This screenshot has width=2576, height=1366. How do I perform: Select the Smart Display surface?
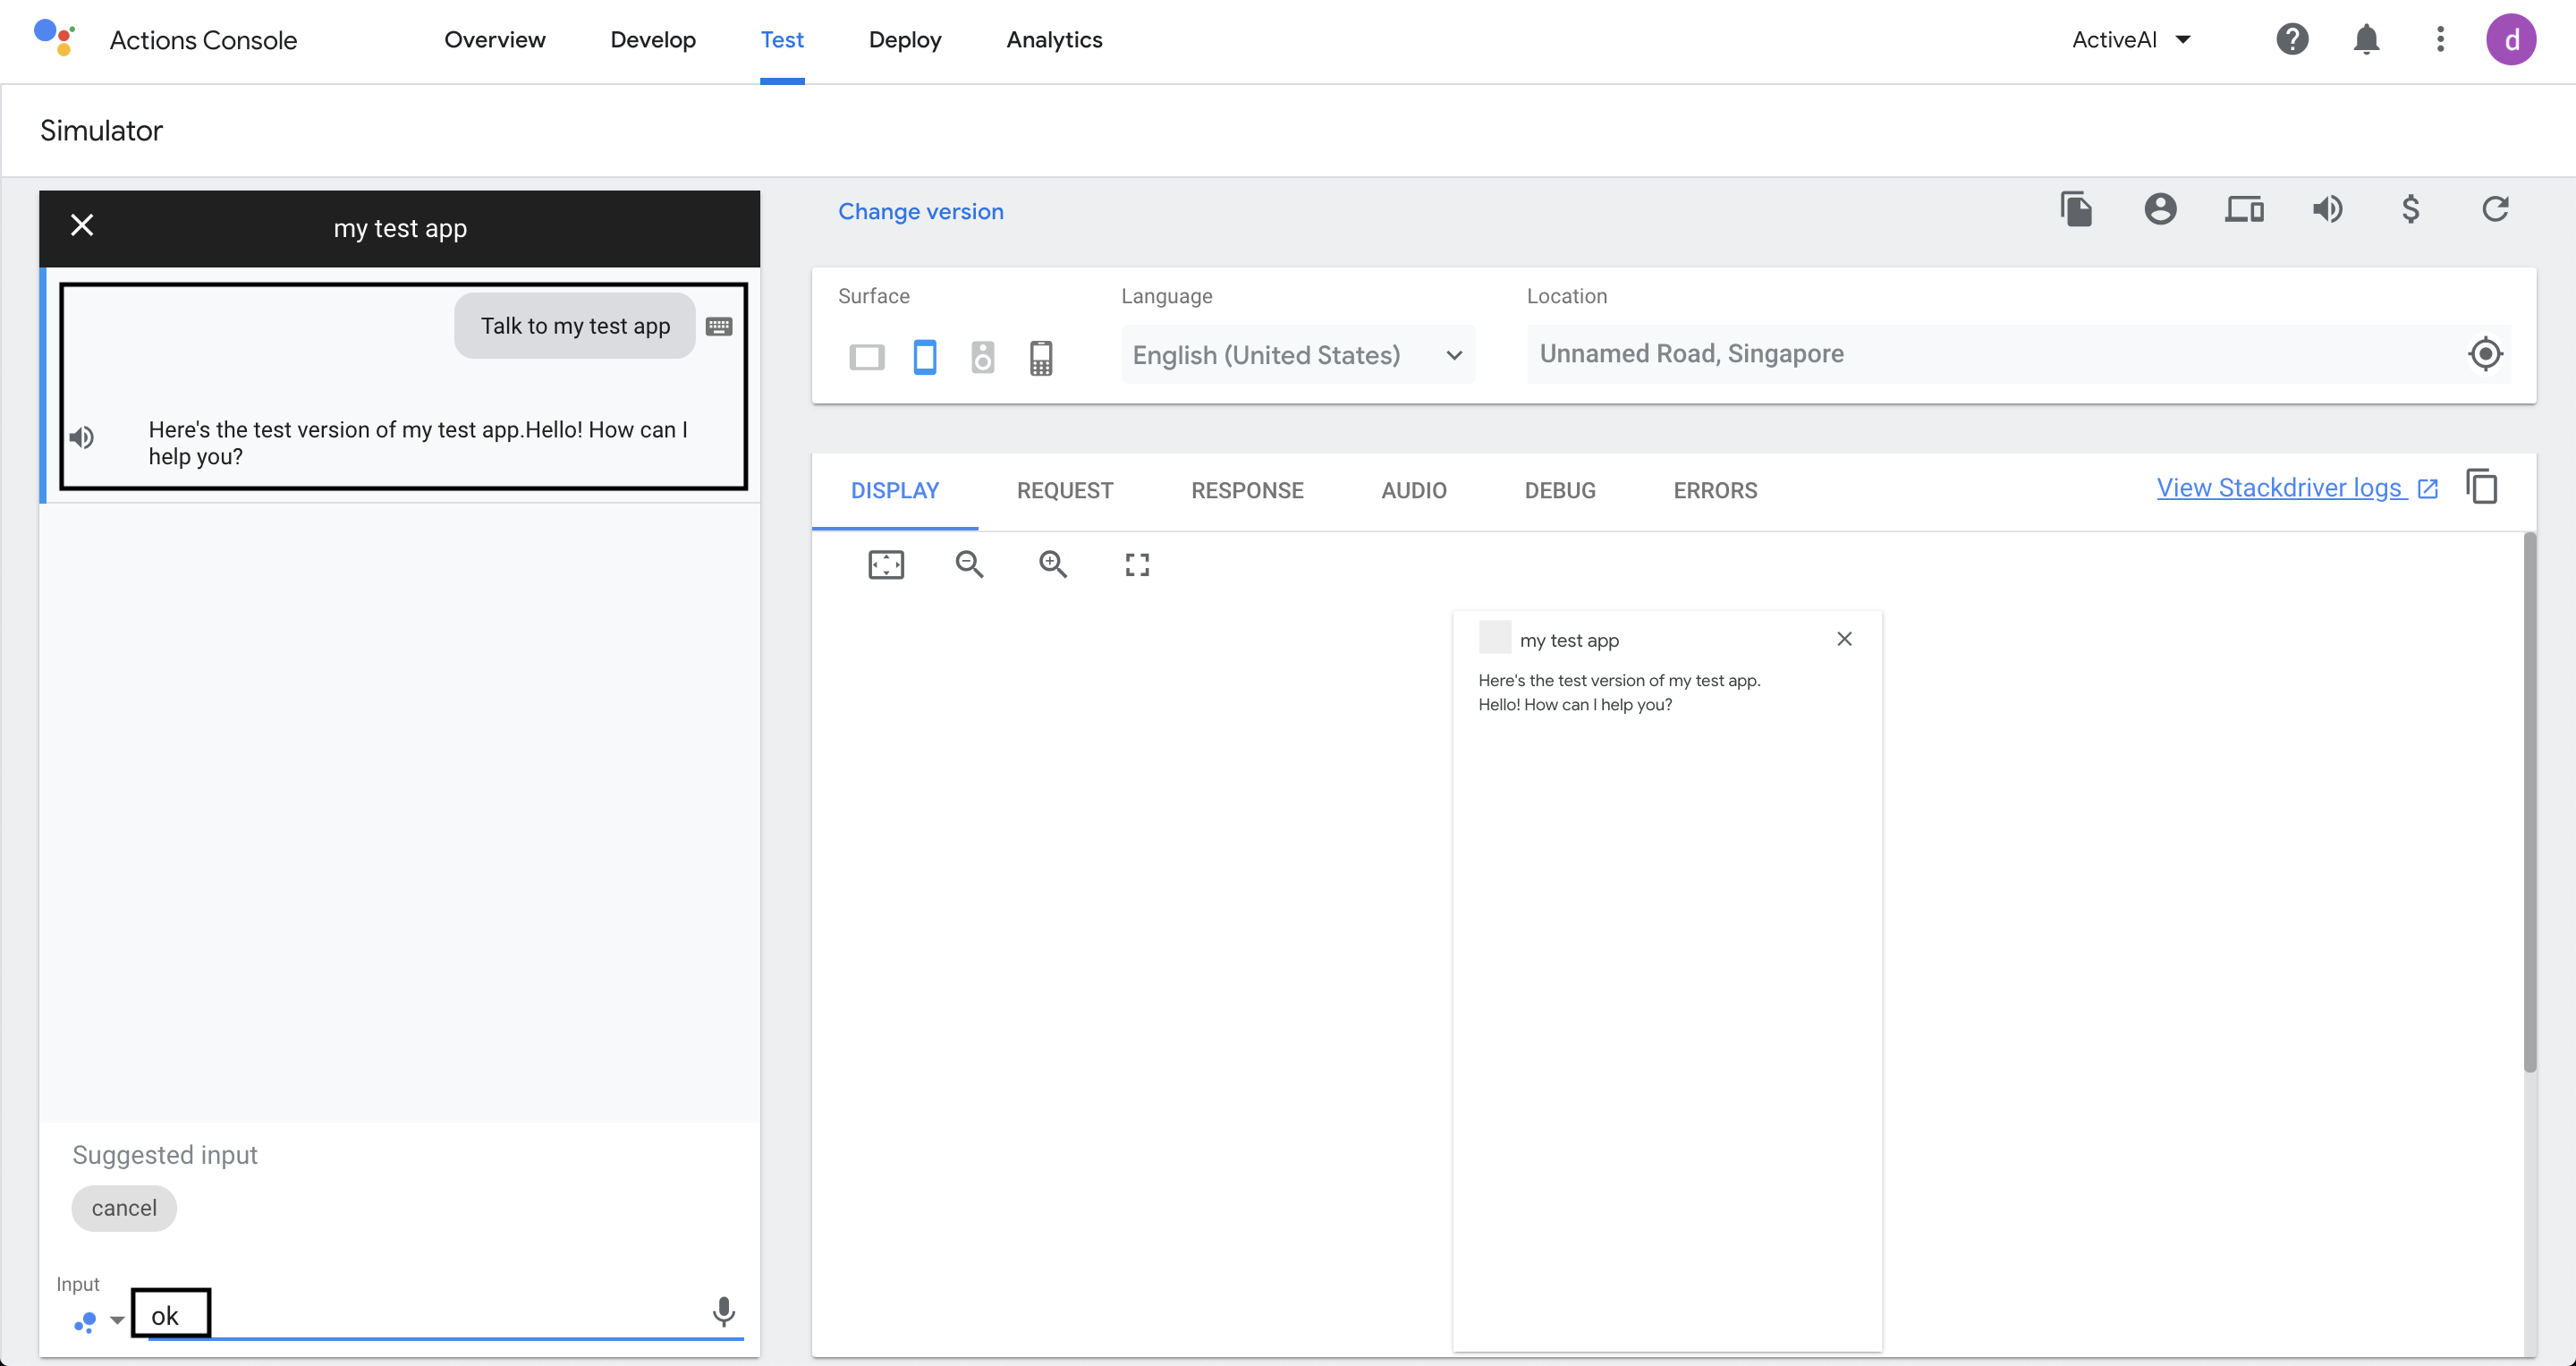pos(867,357)
